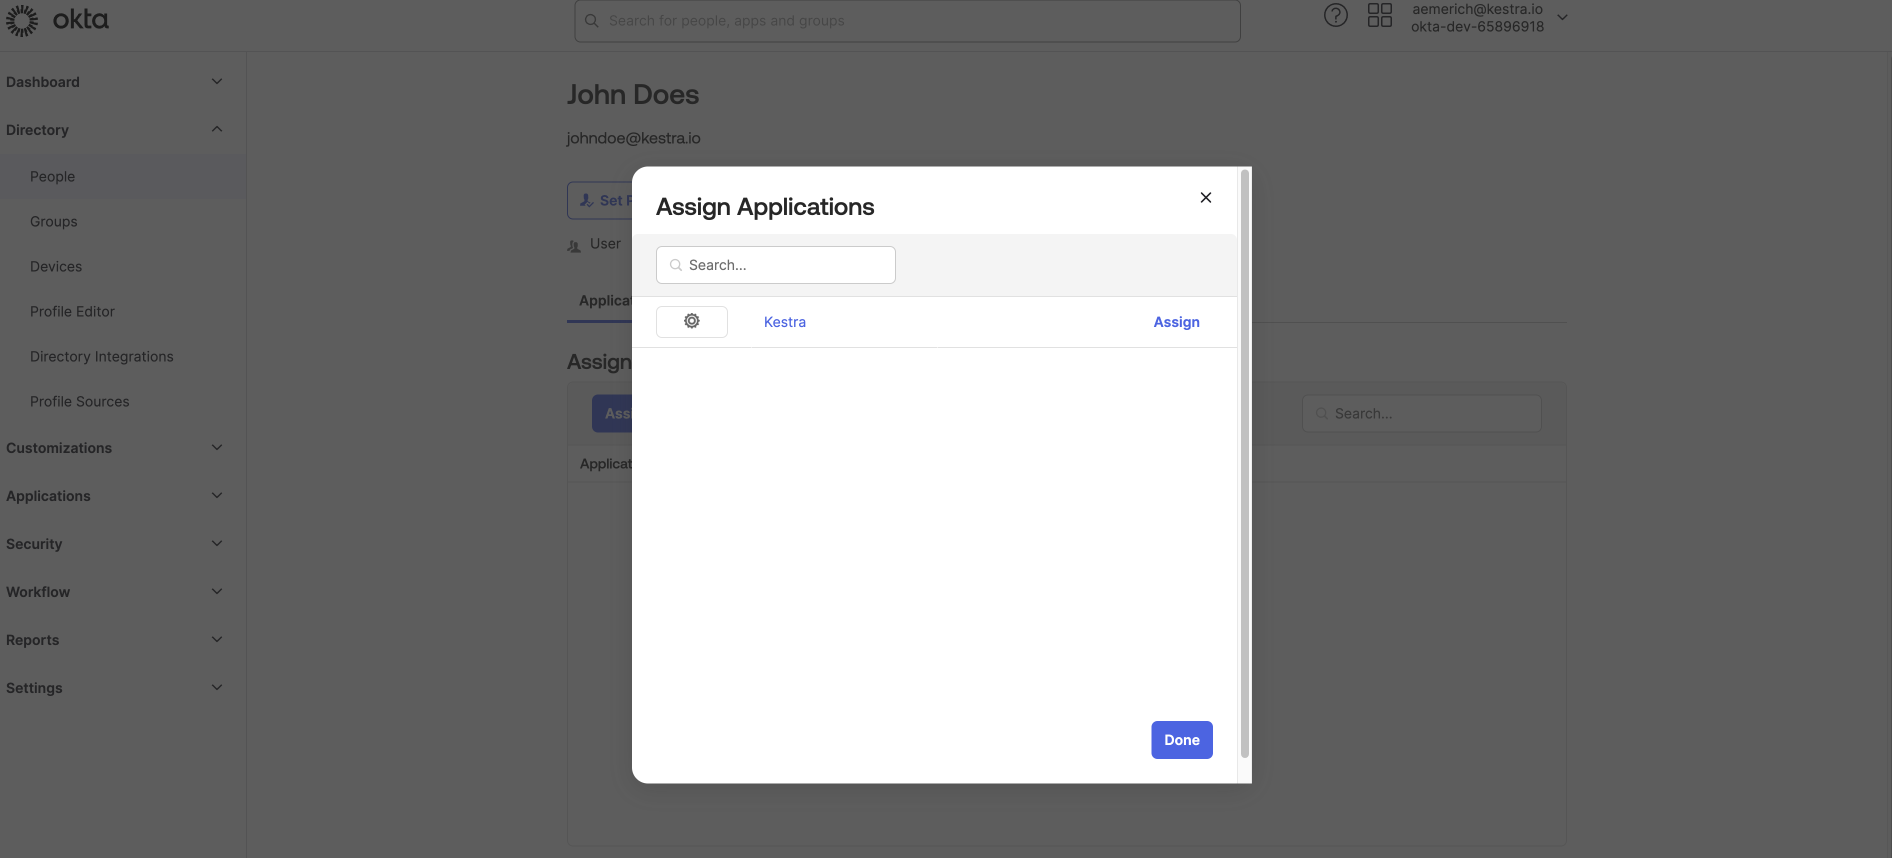Assign the Kestra application
The height and width of the screenshot is (858, 1892).
point(1176,322)
